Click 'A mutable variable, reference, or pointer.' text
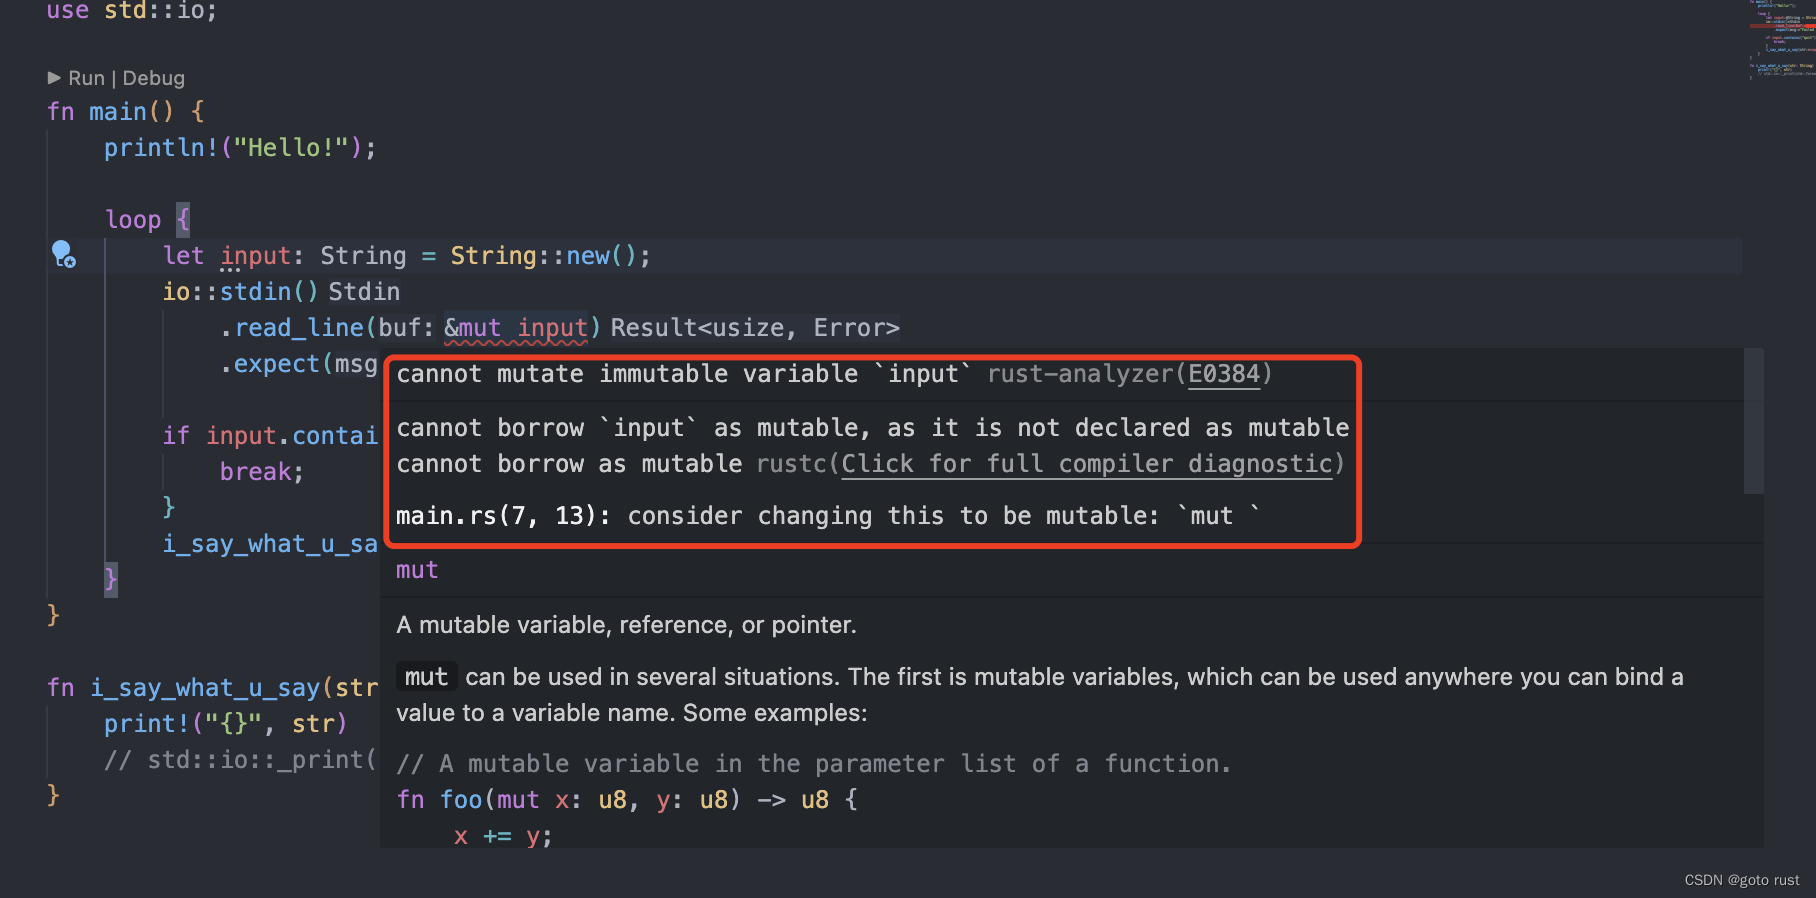Viewport: 1816px width, 898px height. tap(626, 625)
